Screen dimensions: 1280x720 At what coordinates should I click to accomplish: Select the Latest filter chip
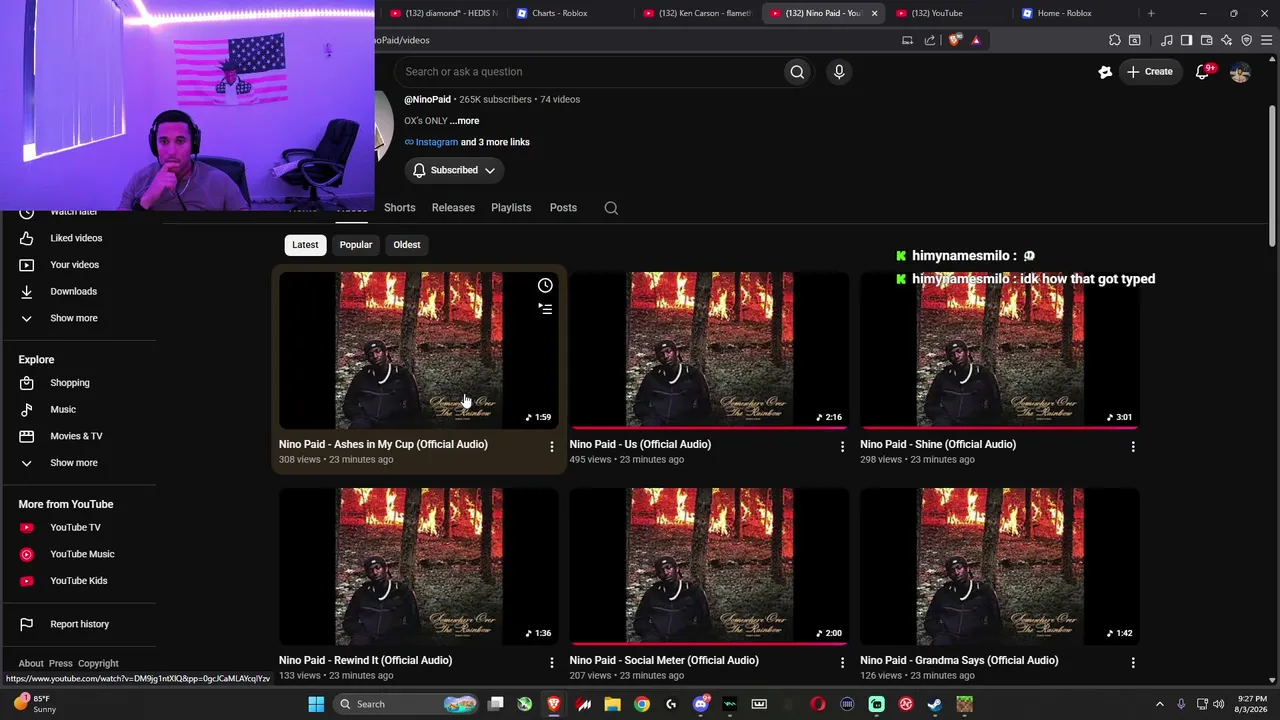pyautogui.click(x=305, y=245)
